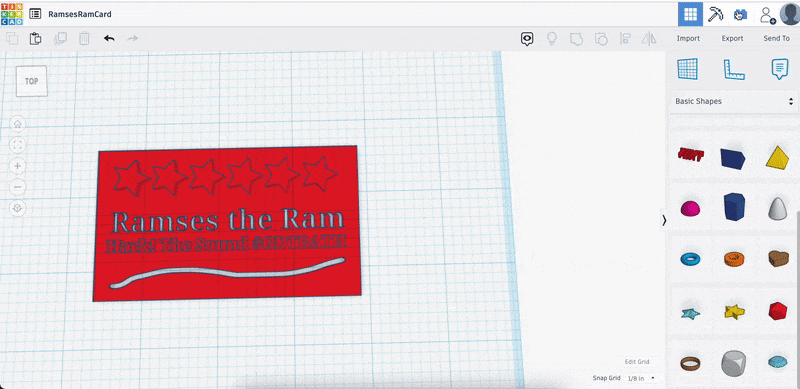Pick the orange Tube shape
800x389 pixels.
(734, 258)
